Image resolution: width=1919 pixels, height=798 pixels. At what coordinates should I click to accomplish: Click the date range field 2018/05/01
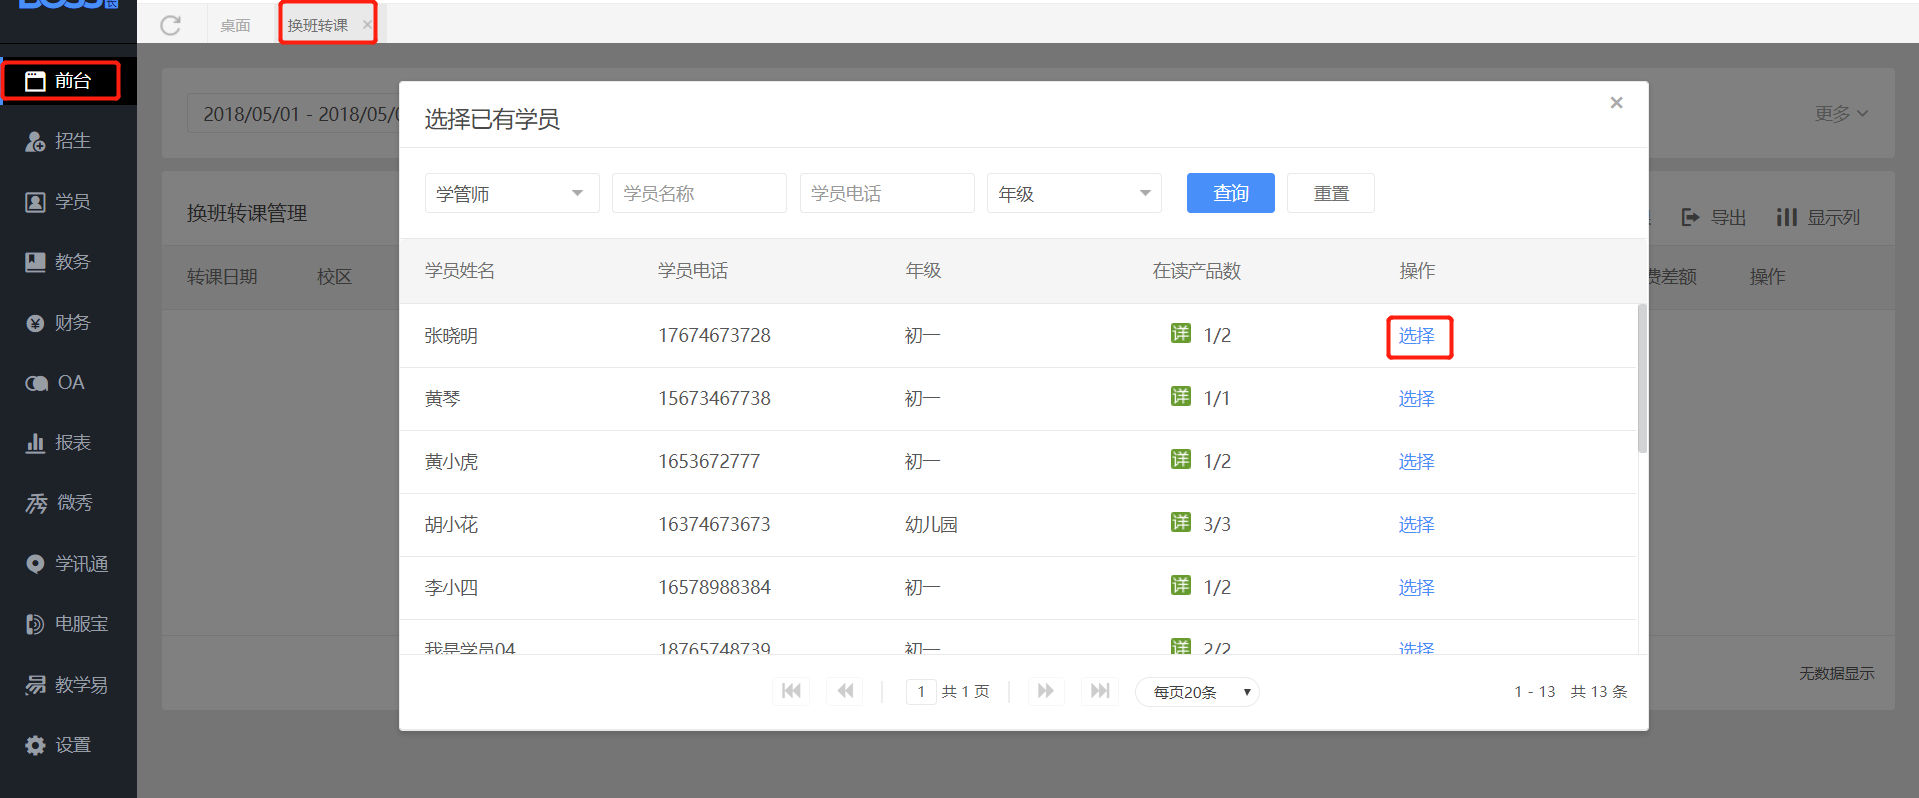pos(295,114)
